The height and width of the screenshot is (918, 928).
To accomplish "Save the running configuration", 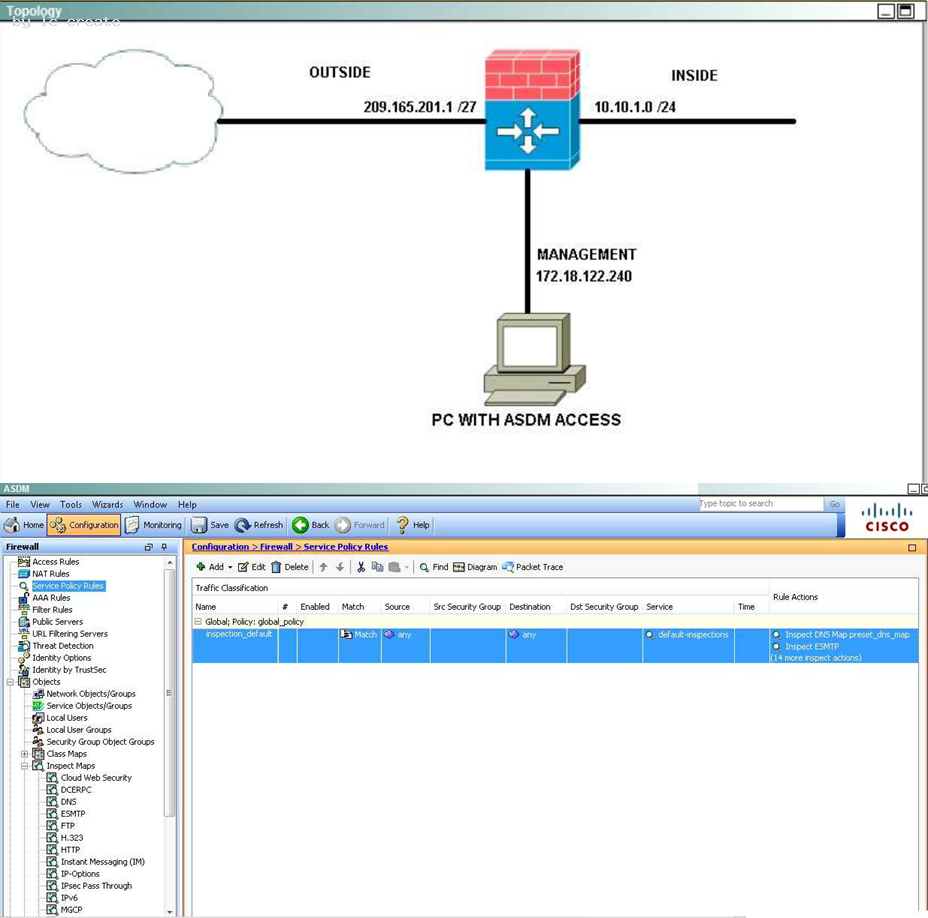I will [x=210, y=525].
